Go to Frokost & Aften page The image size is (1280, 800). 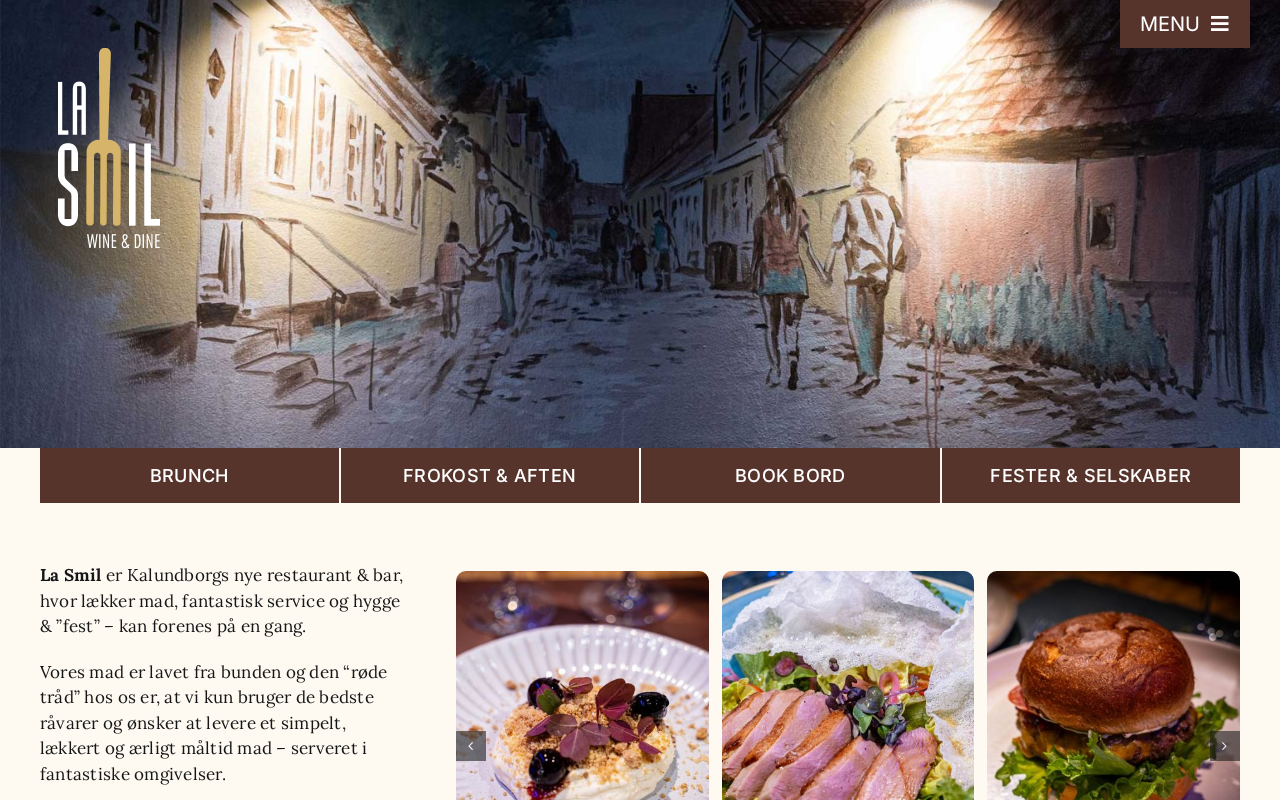[x=490, y=476]
